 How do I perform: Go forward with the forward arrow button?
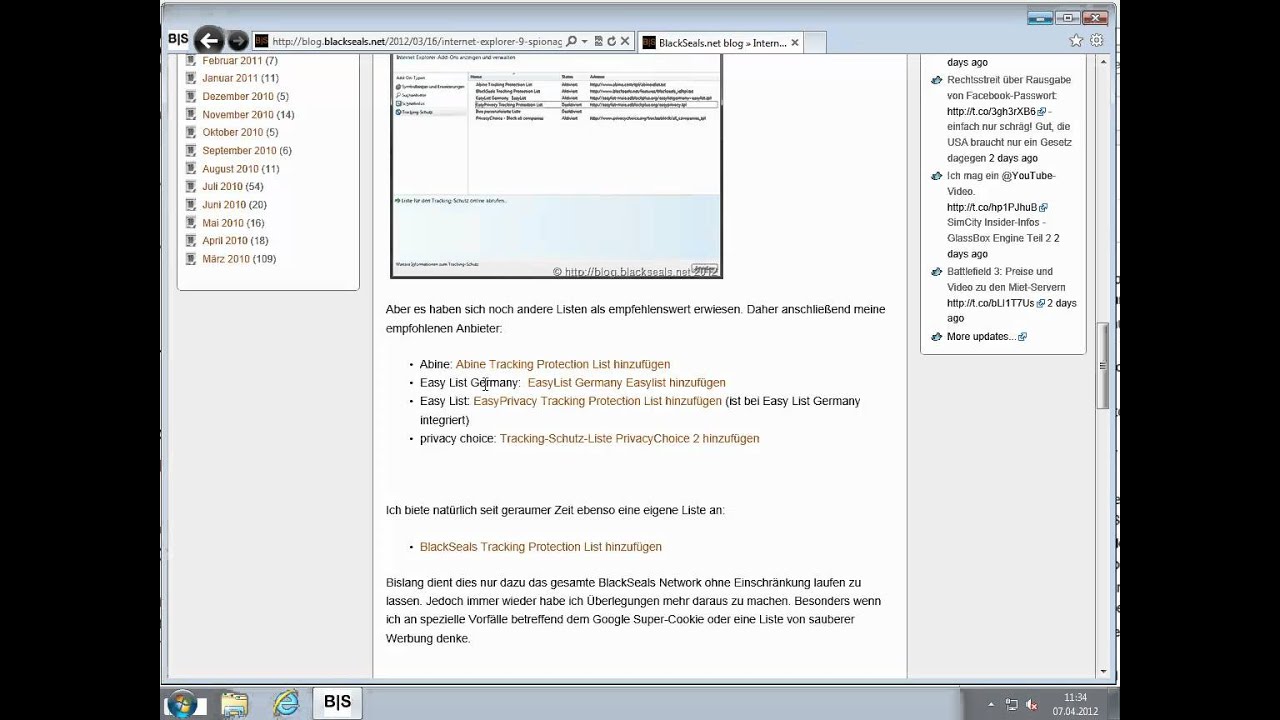[237, 41]
